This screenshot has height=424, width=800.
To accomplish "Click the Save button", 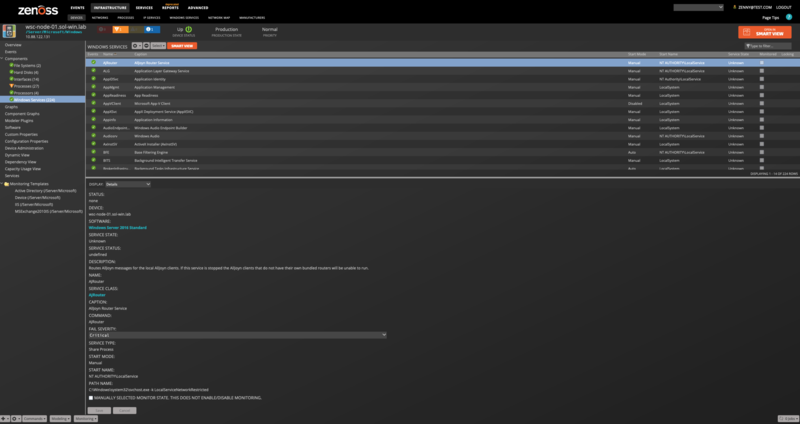I will (99, 410).
